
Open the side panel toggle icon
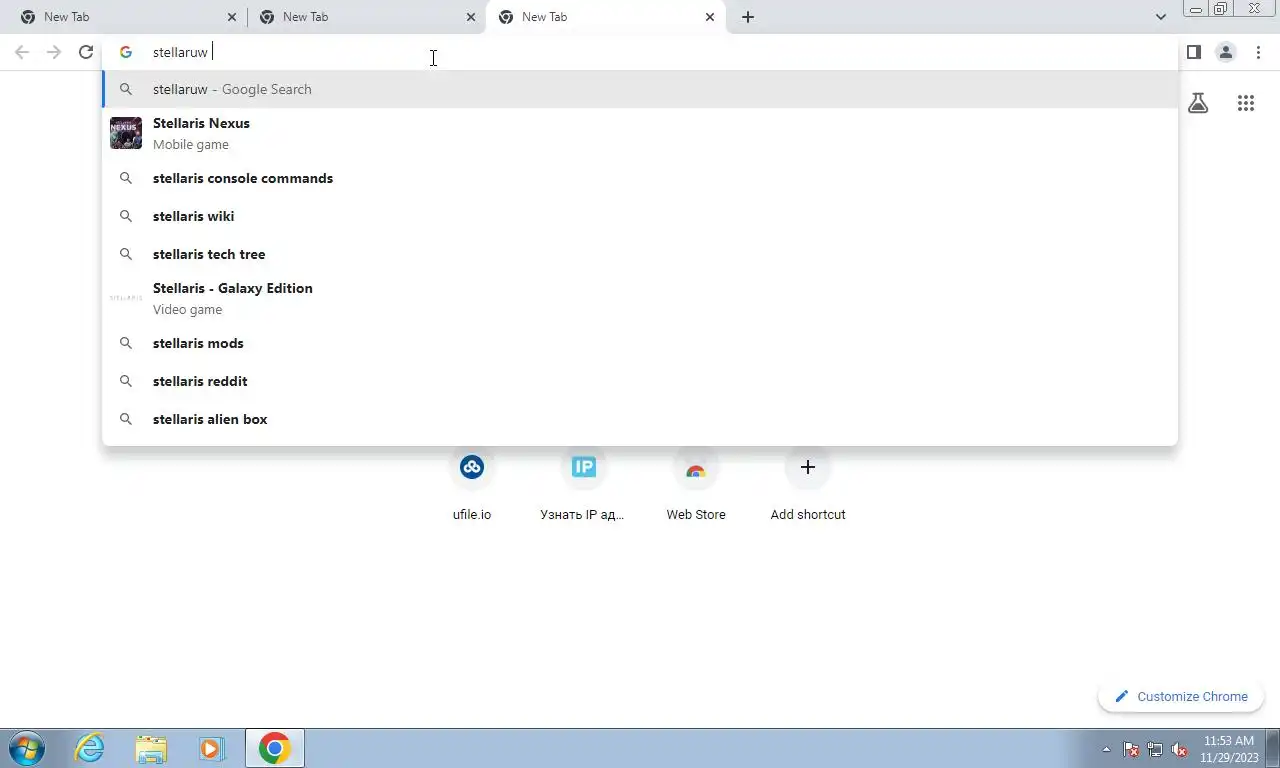click(x=1193, y=52)
